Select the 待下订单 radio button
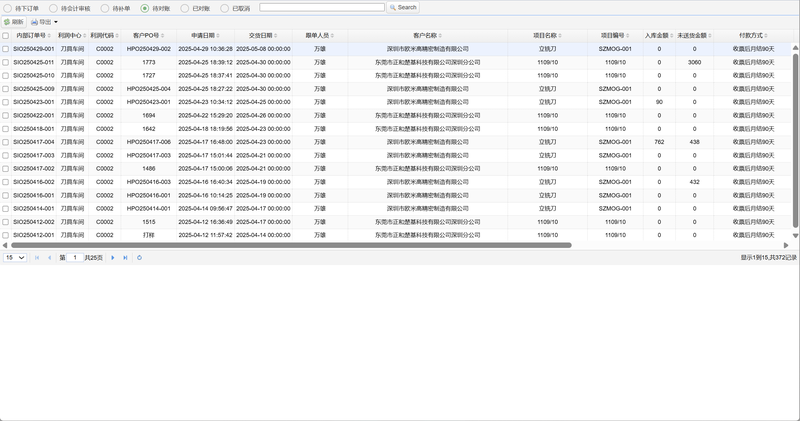 pyautogui.click(x=8, y=8)
